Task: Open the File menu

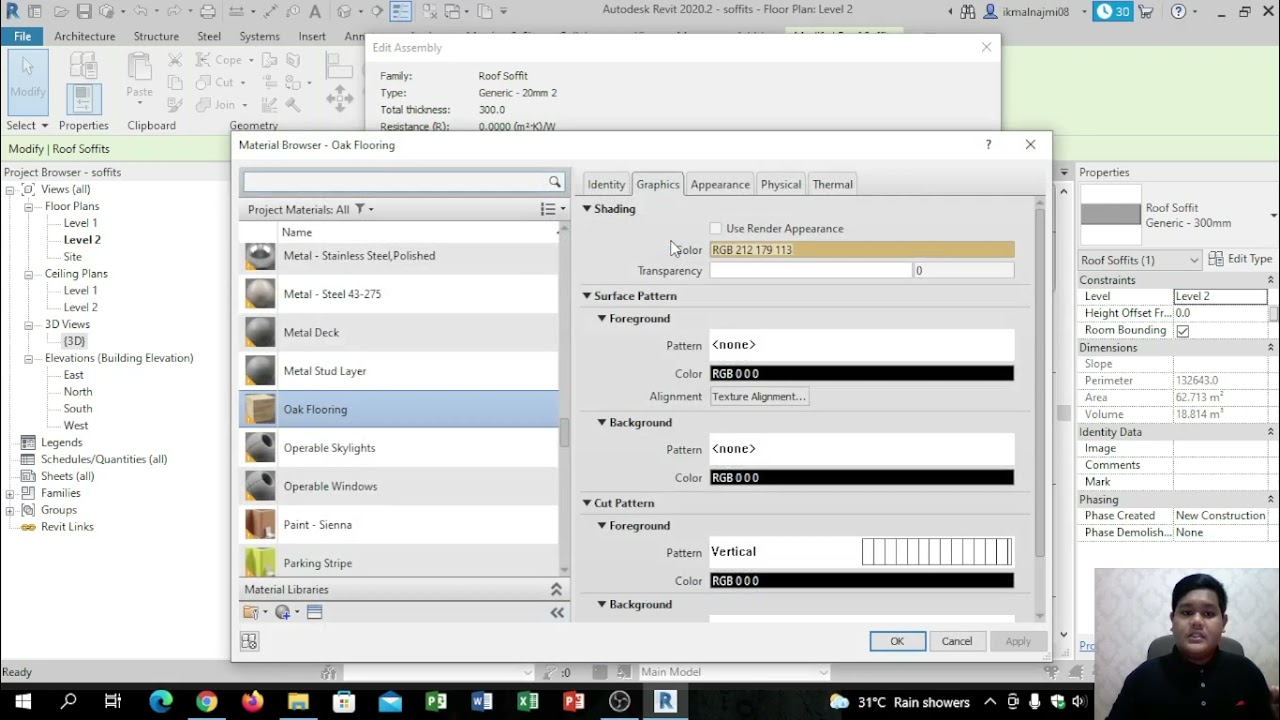Action: coord(22,36)
